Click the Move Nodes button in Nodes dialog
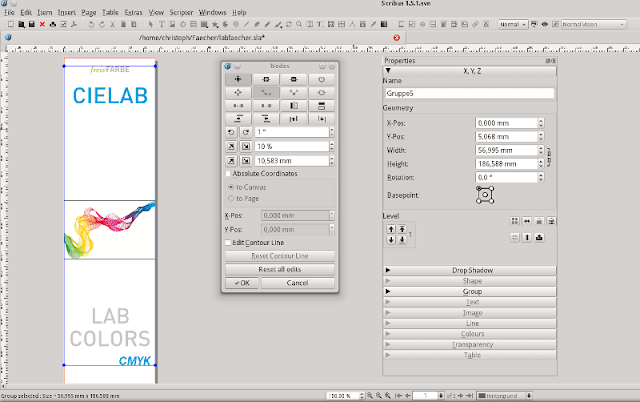This screenshot has height=402, width=640. click(238, 79)
